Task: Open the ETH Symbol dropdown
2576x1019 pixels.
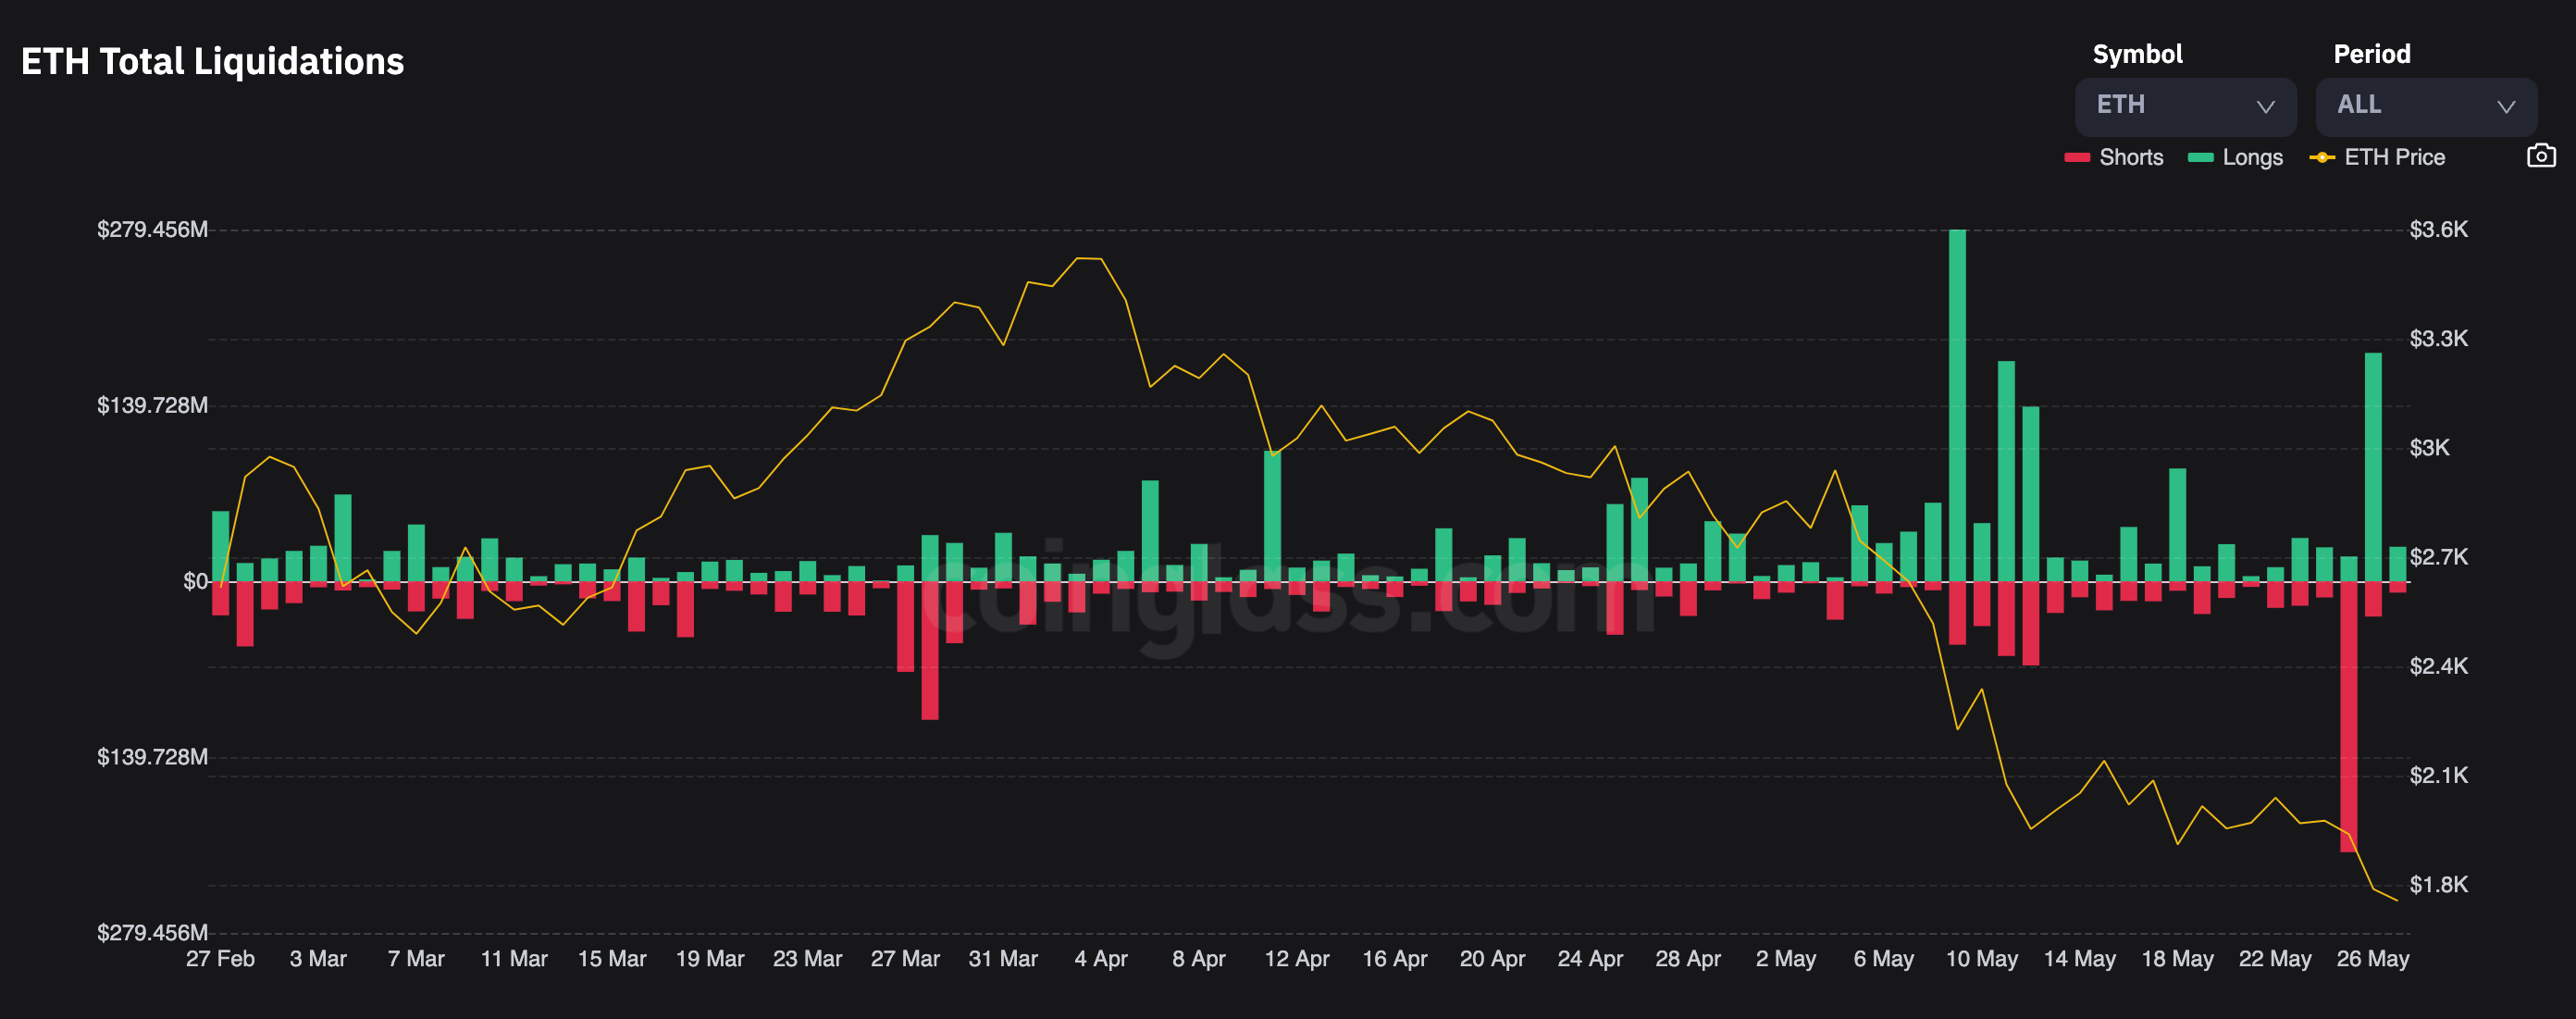Action: tap(2185, 106)
